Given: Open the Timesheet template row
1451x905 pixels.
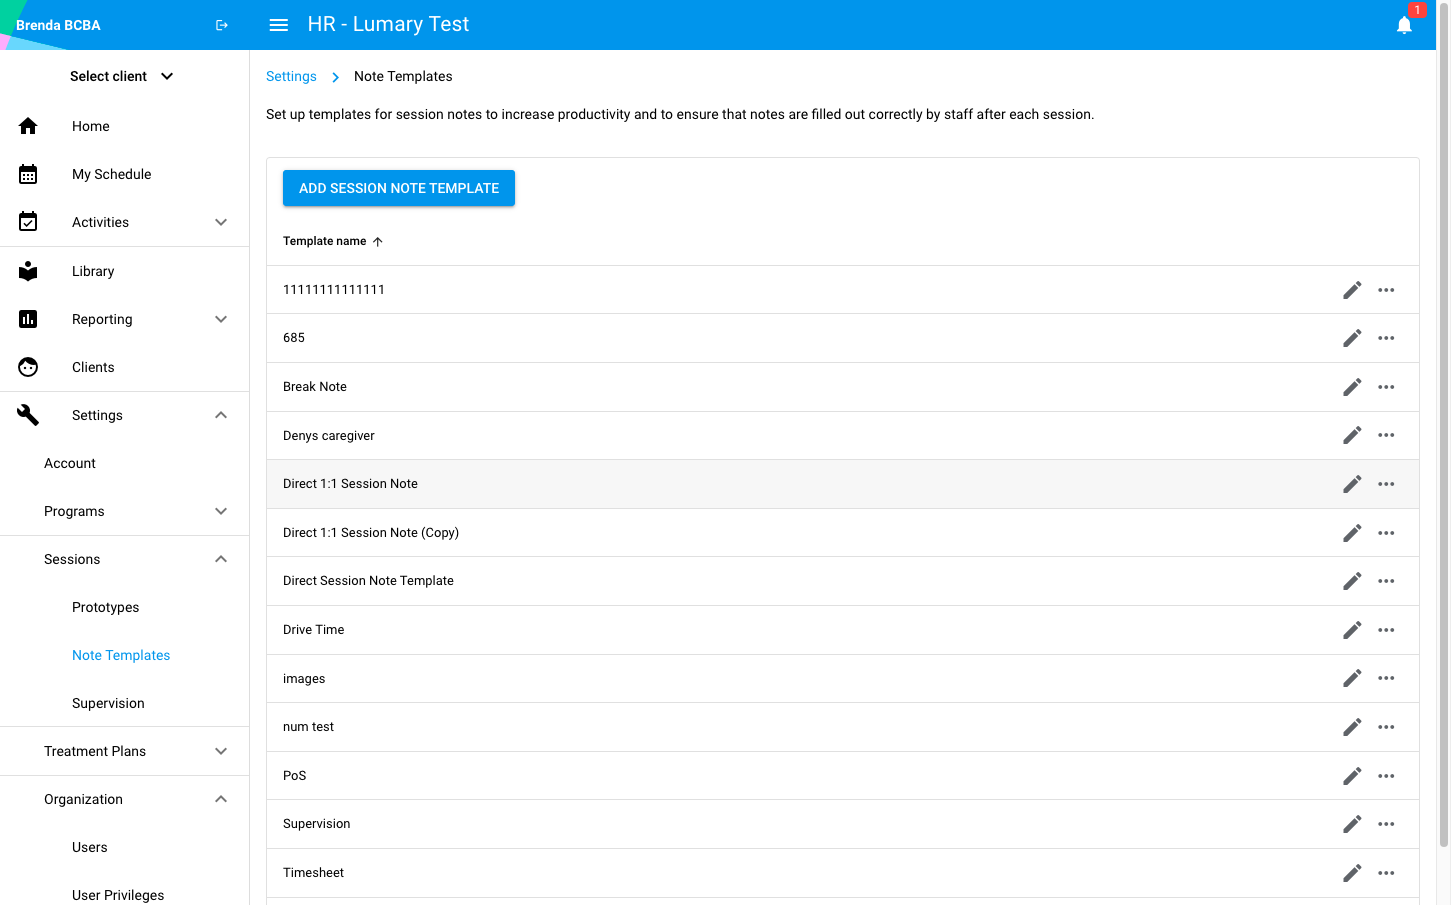Looking at the screenshot, I should pos(843,873).
